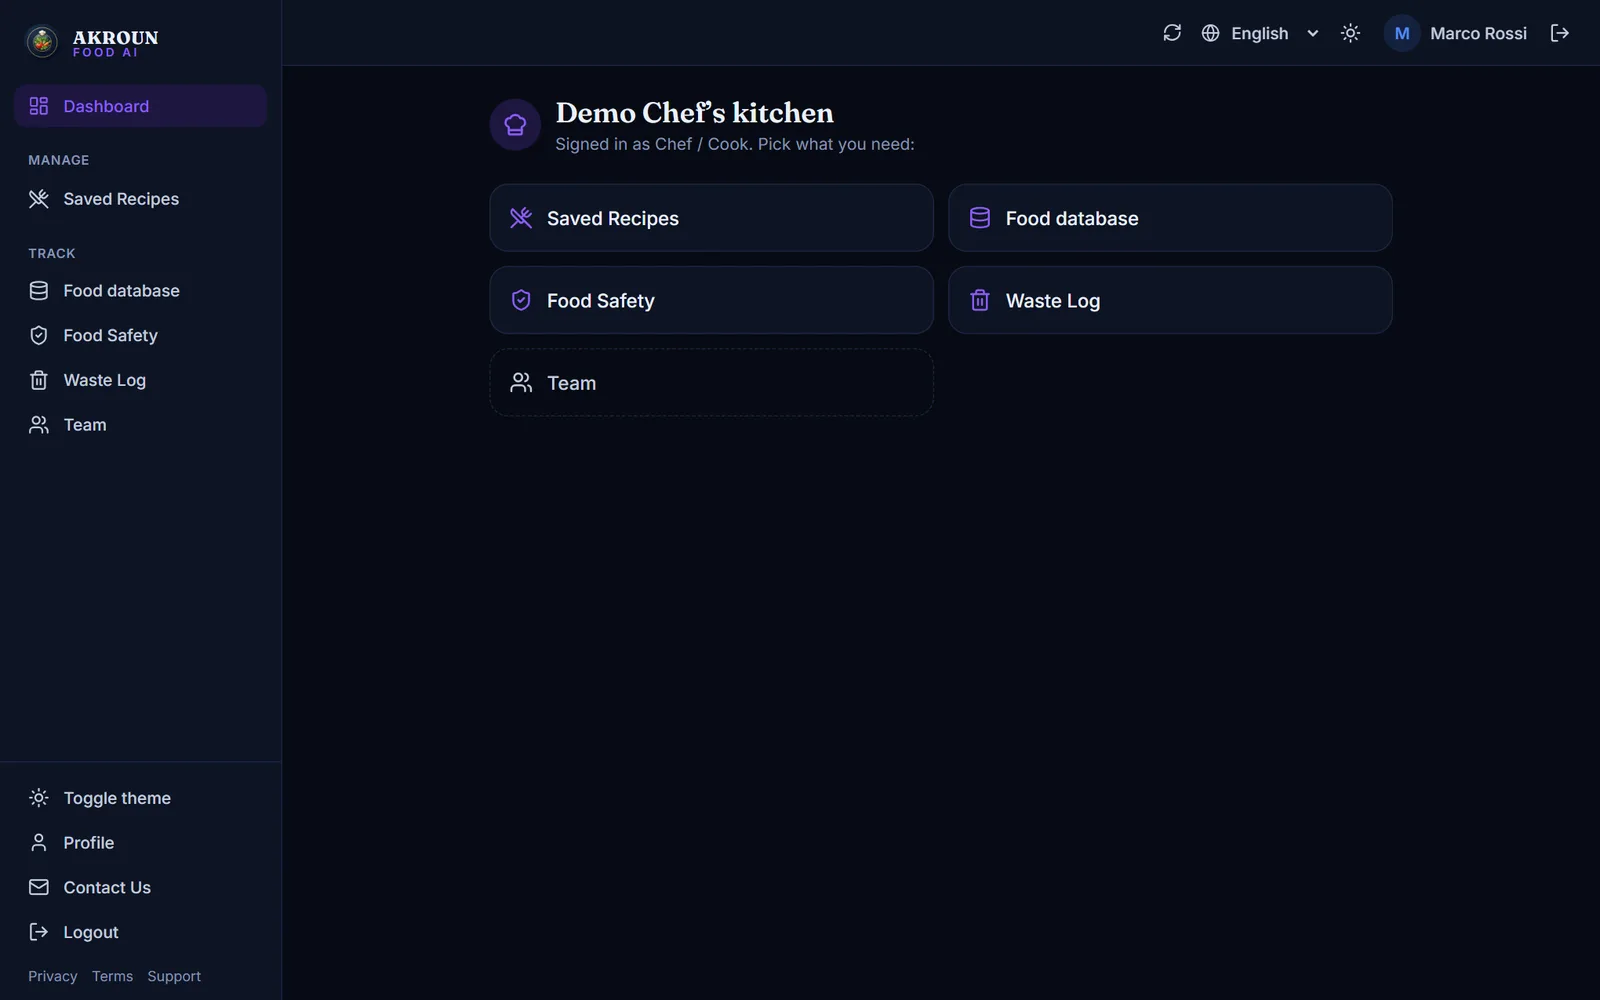
Task: Click the Contact Us envelope icon
Action: (x=39, y=887)
